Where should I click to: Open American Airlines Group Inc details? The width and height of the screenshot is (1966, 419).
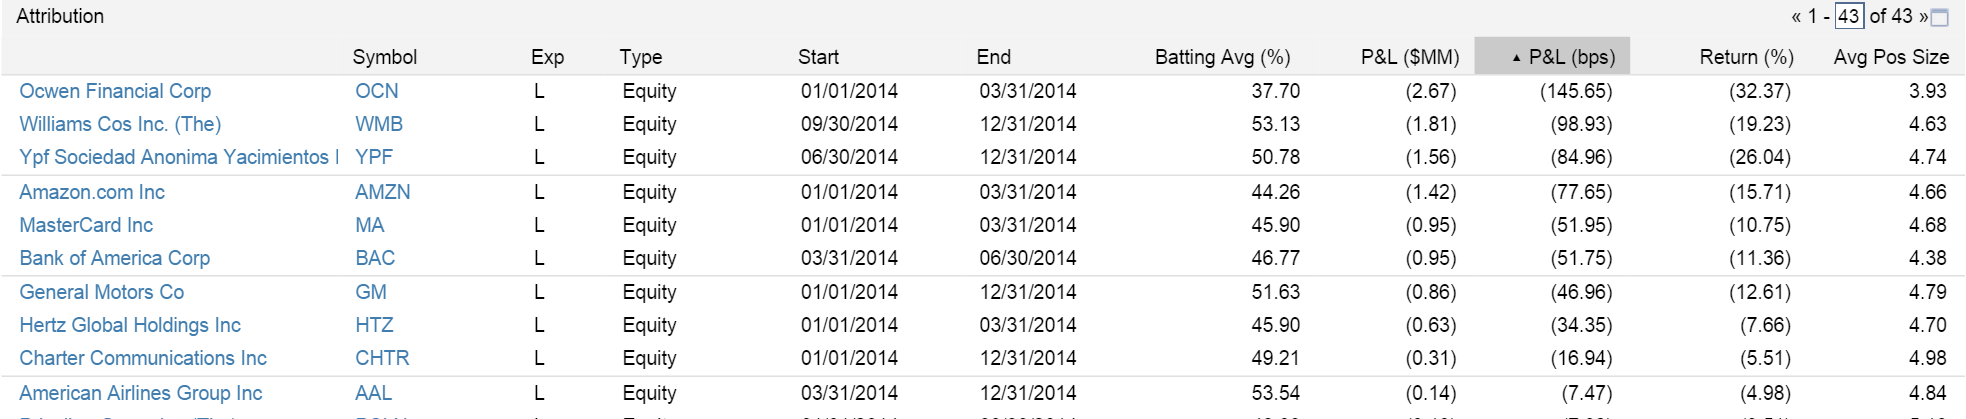pyautogui.click(x=141, y=393)
